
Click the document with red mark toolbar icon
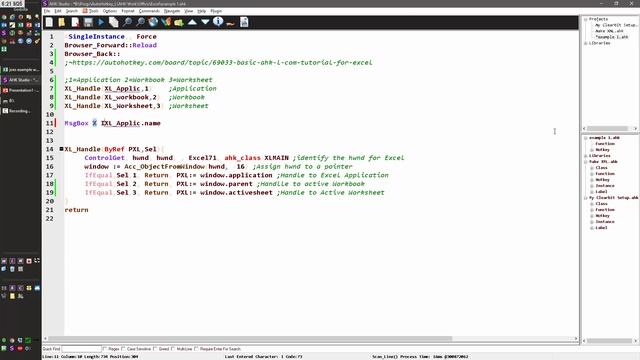tap(75, 22)
